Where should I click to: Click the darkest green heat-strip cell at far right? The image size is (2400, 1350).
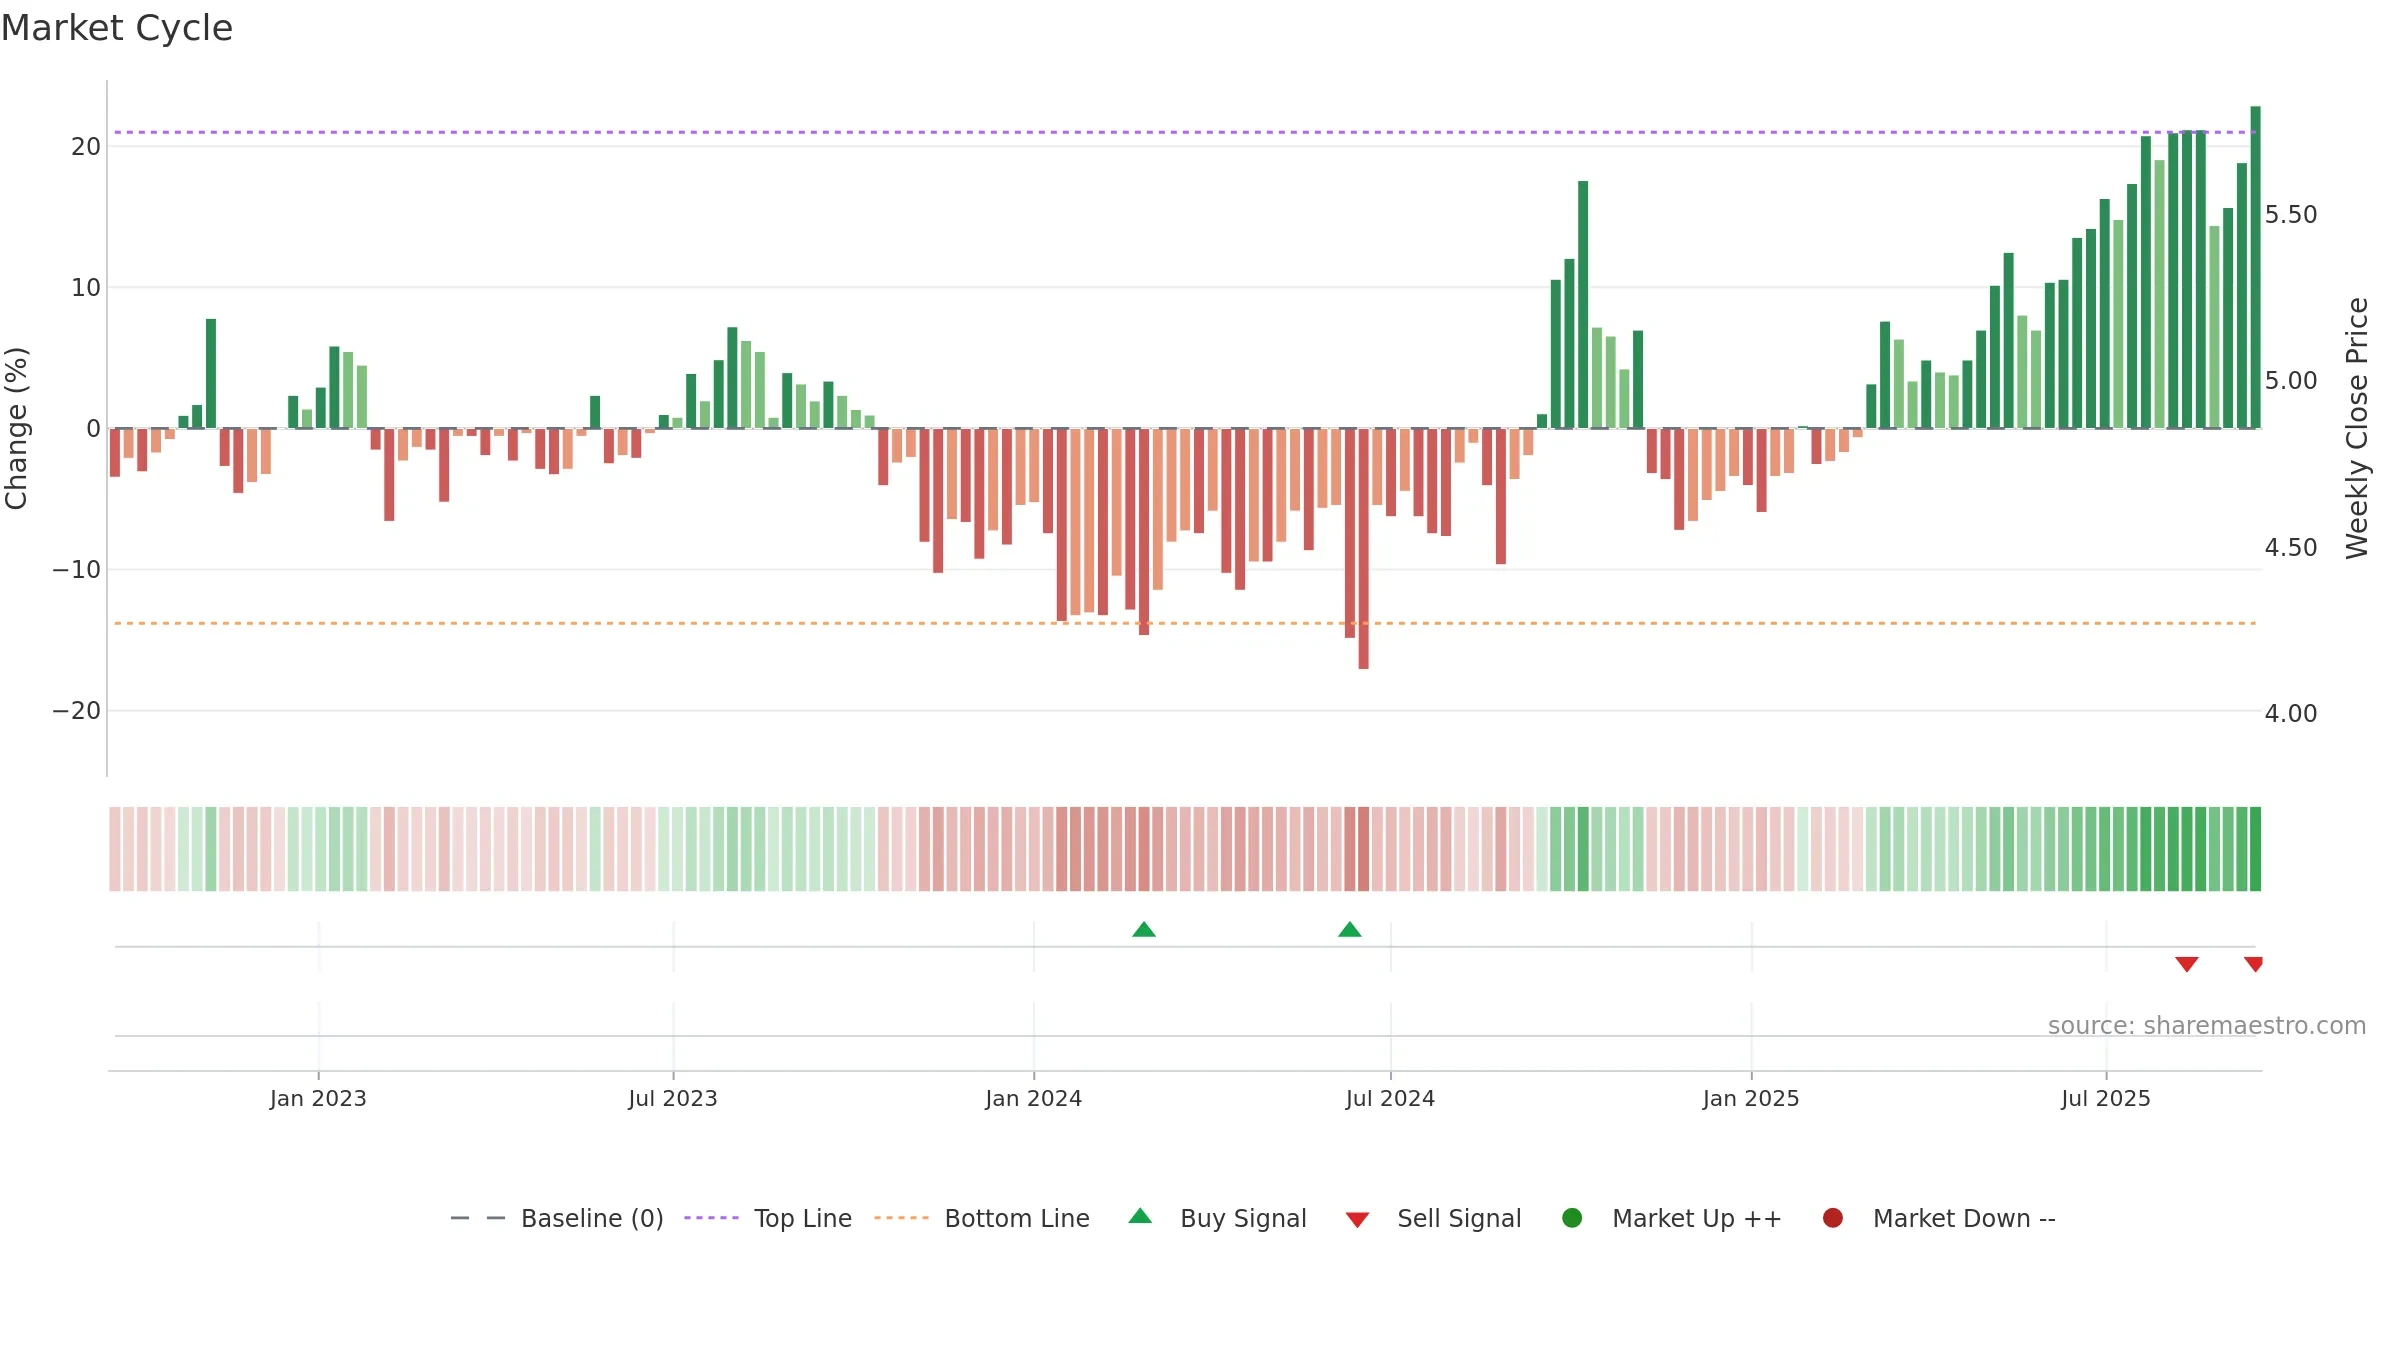(x=2256, y=849)
